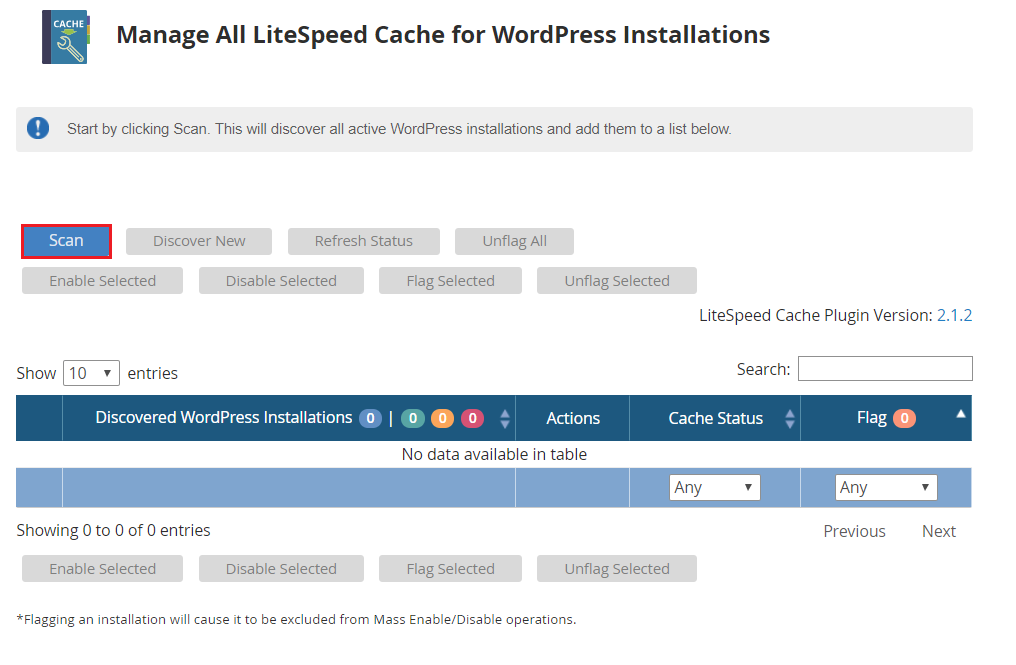Click the blue exclamation info icon
This screenshot has width=1016, height=665.
pos(38,128)
